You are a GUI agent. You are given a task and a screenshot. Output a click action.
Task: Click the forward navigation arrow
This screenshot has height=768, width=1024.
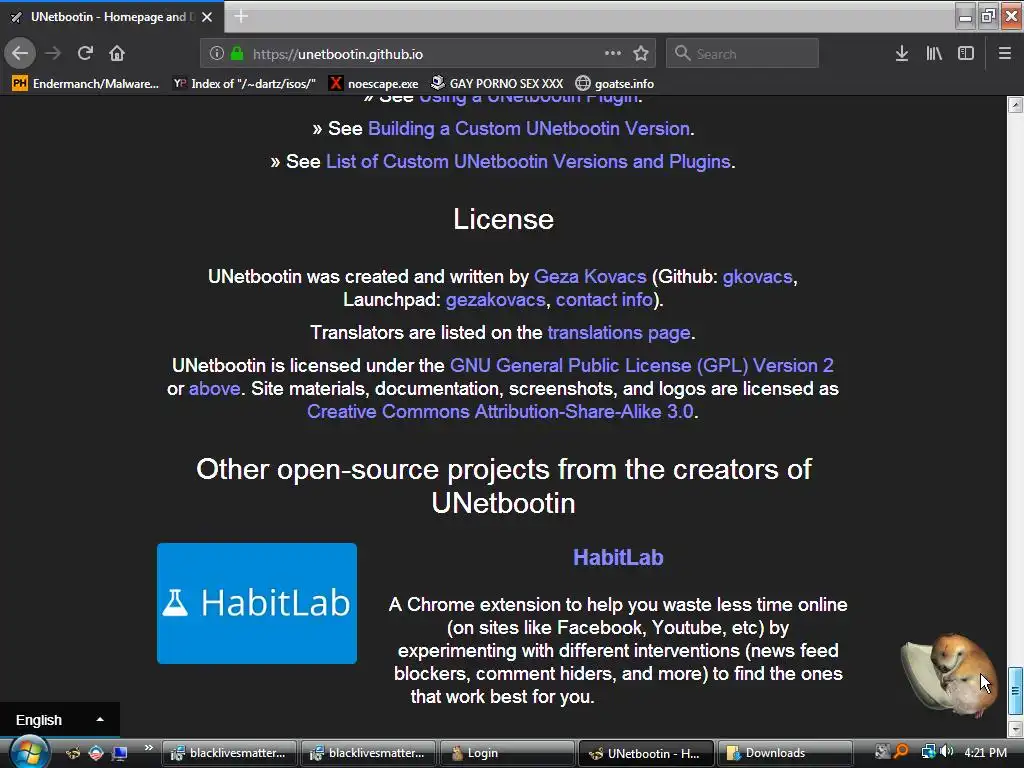(x=53, y=53)
